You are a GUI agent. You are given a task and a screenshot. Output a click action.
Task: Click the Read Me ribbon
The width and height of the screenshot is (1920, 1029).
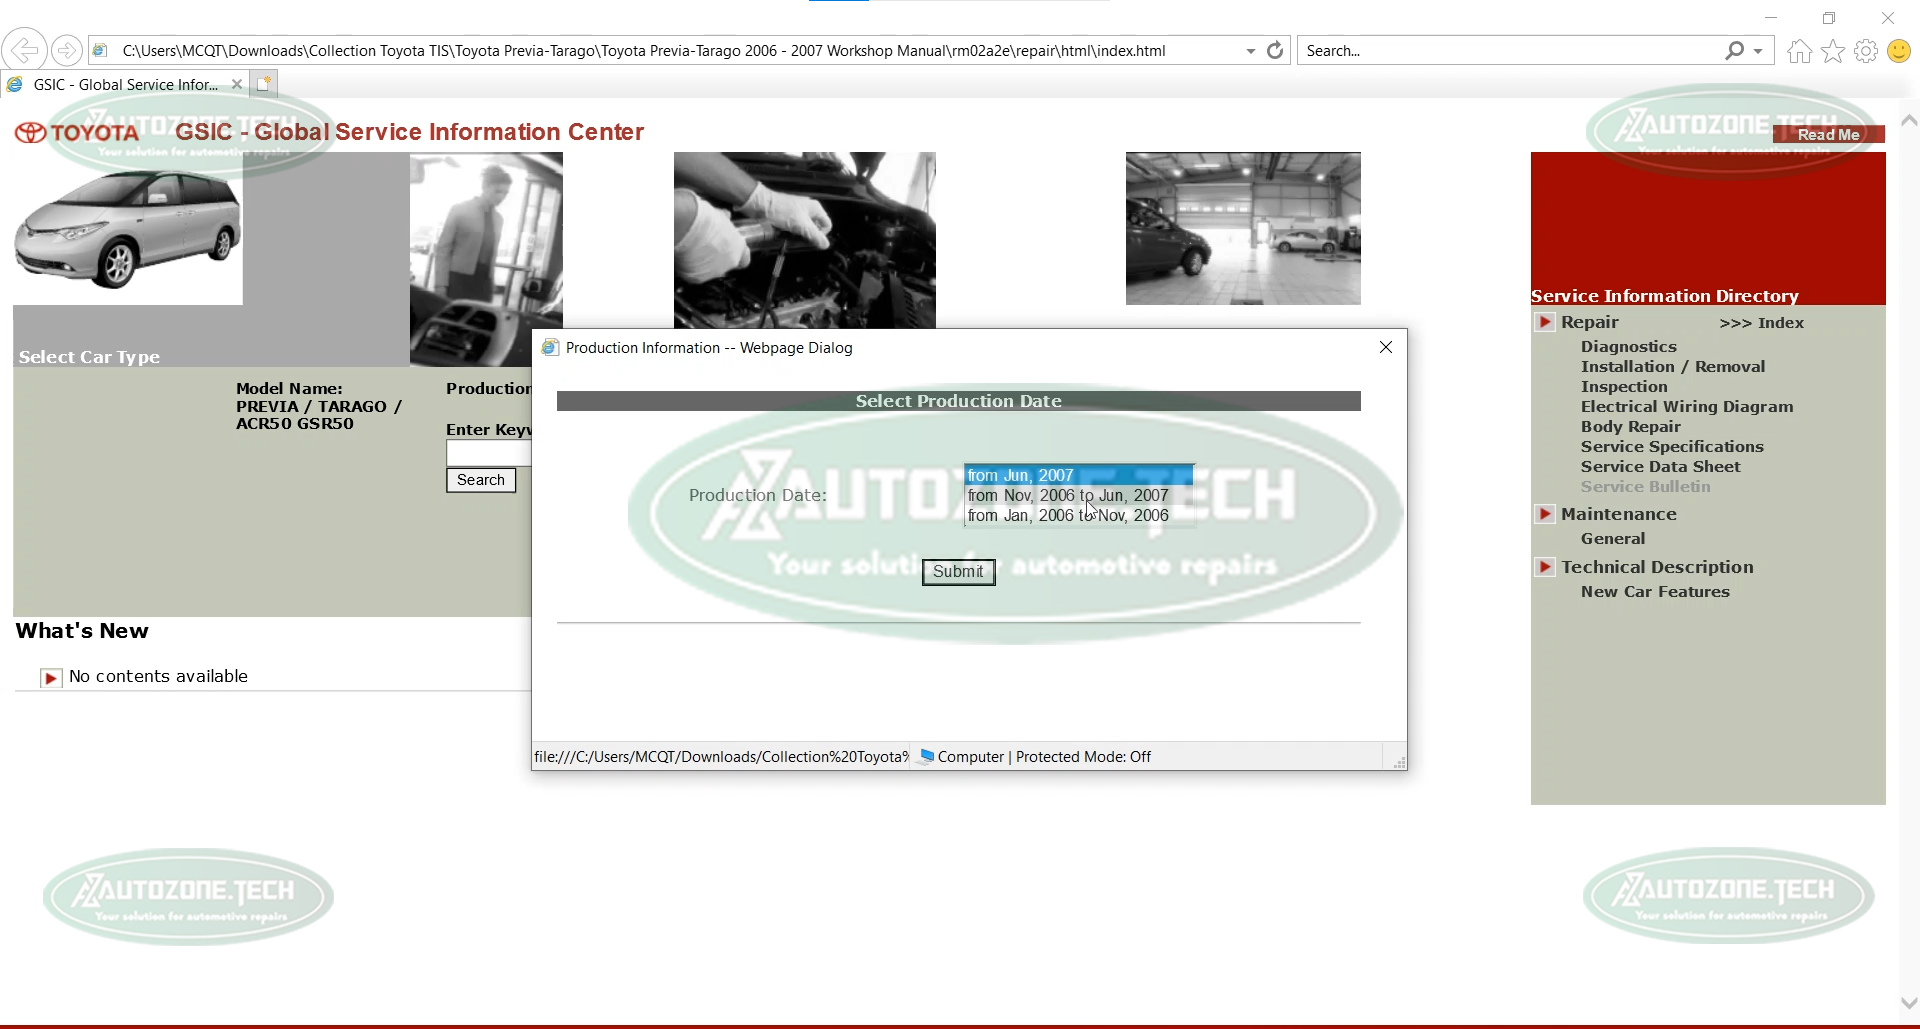[1827, 133]
